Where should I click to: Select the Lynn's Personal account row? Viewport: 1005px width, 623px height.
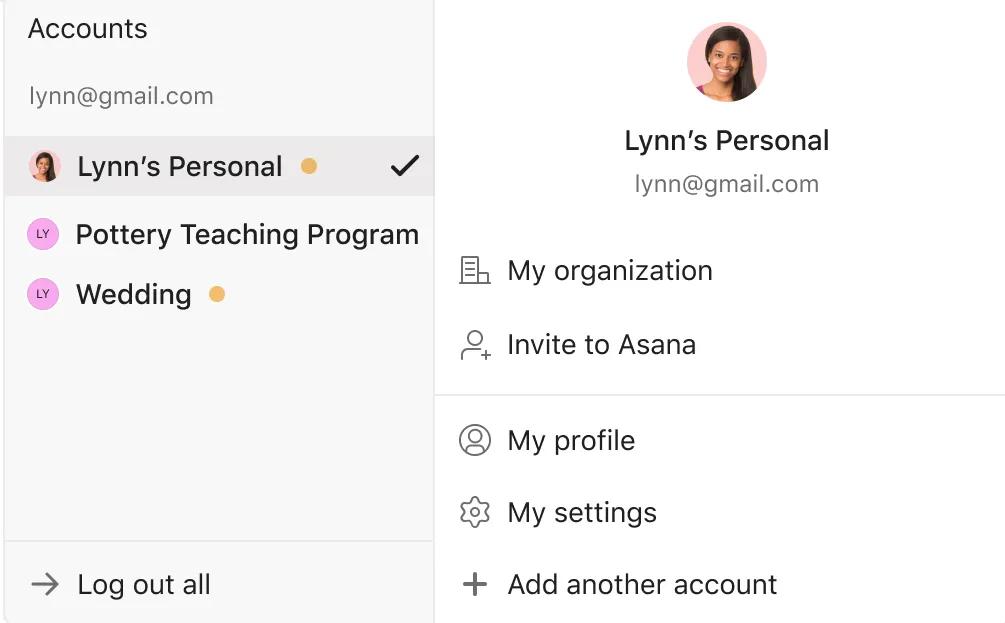coord(180,166)
